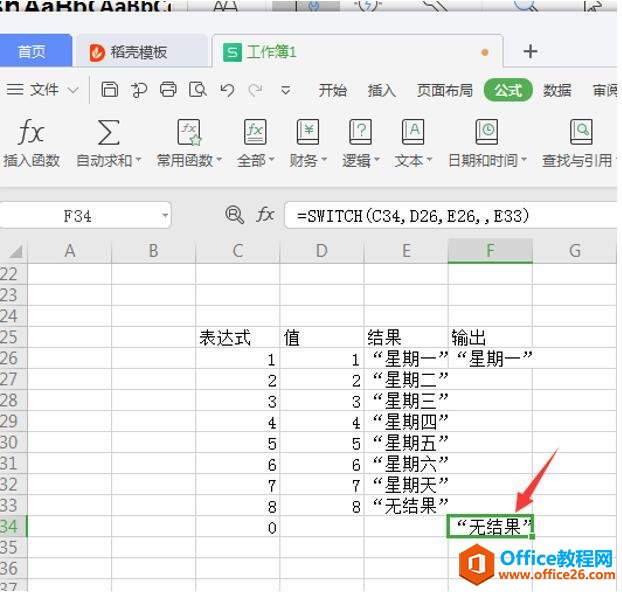
Task: Click cell C31 containing 6
Action: [238, 464]
